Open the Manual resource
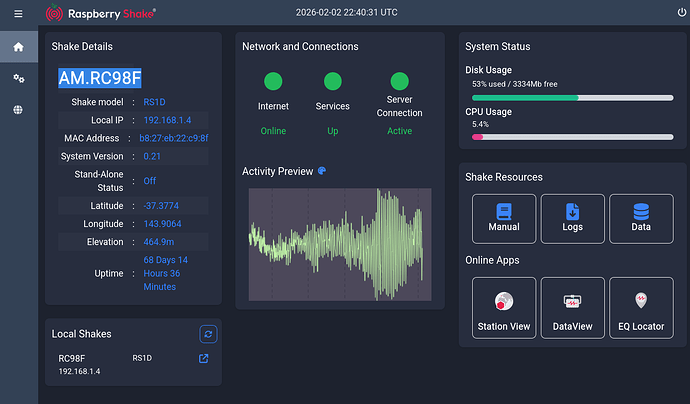690x404 pixels. point(504,218)
